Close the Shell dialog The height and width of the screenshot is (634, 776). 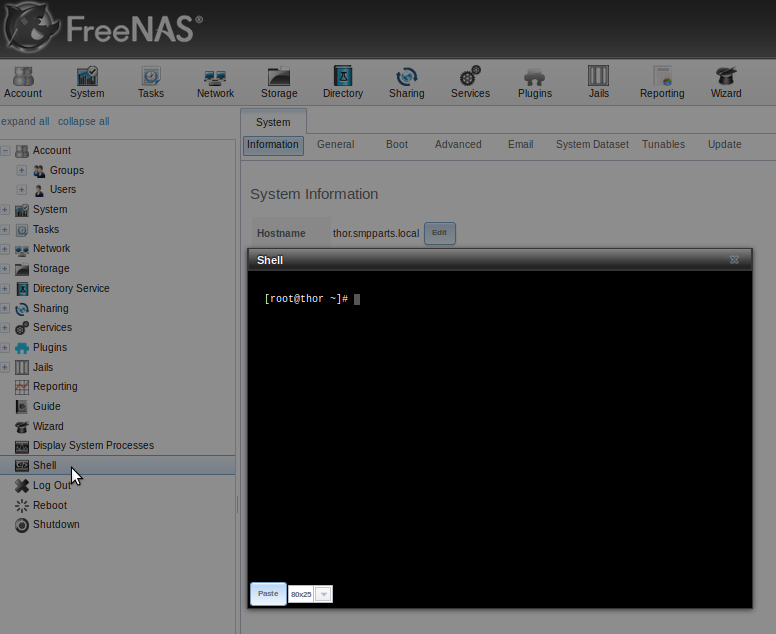(734, 260)
